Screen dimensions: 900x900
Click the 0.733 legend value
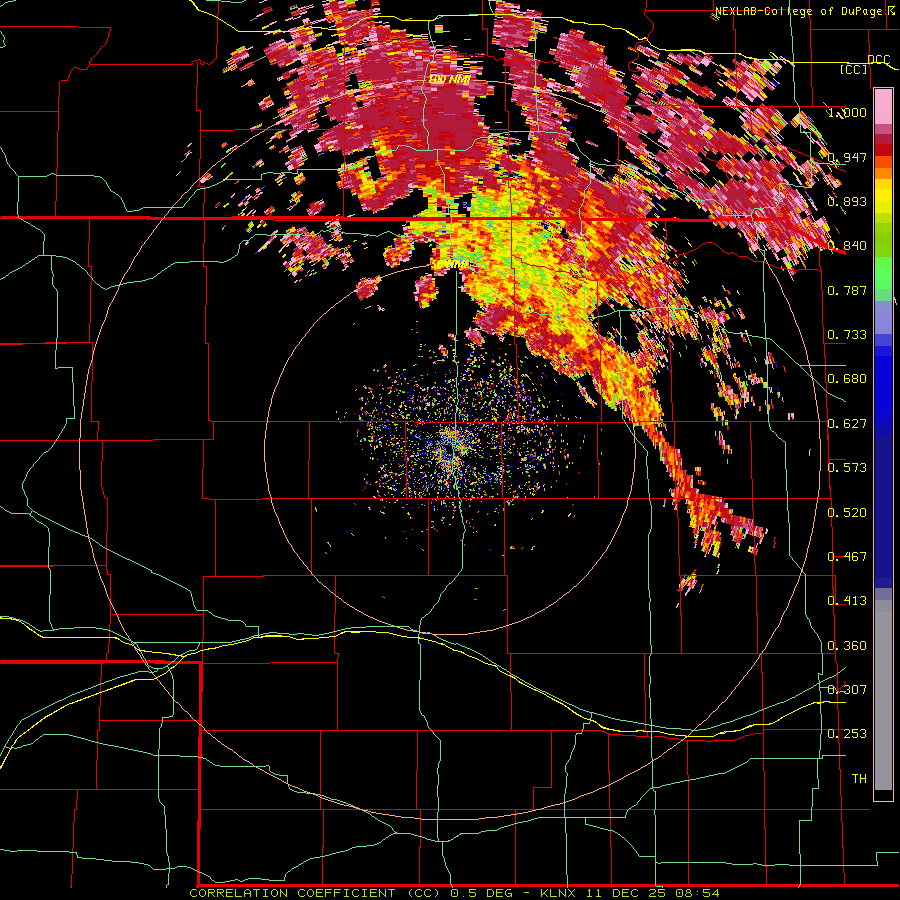pos(847,334)
